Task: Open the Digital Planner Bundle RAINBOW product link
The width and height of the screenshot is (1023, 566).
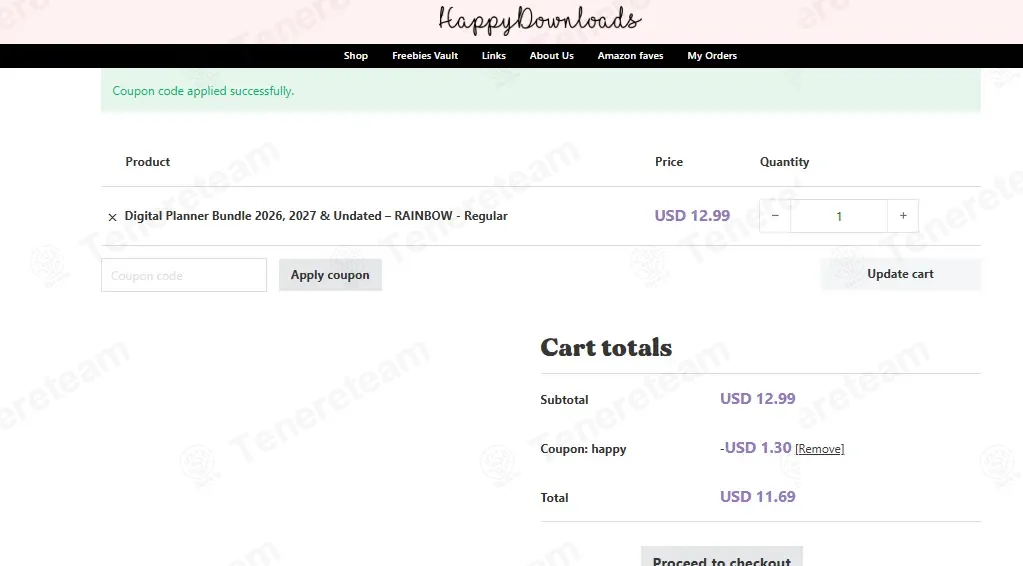Action: coord(316,216)
